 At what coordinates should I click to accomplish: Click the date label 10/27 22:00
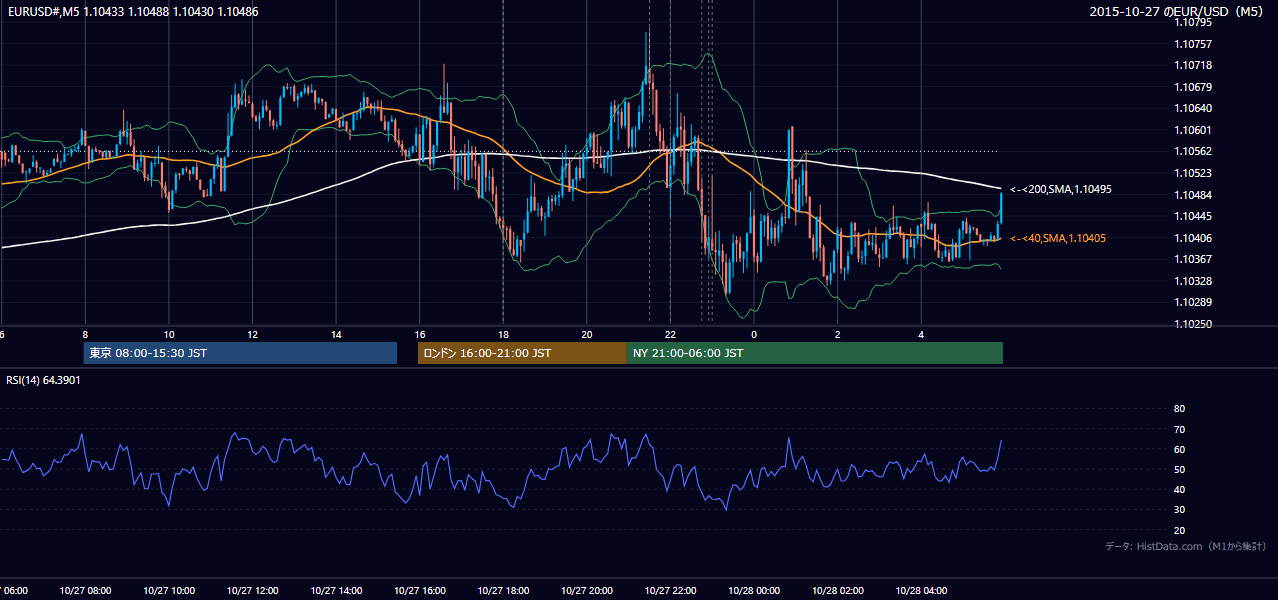tap(670, 591)
